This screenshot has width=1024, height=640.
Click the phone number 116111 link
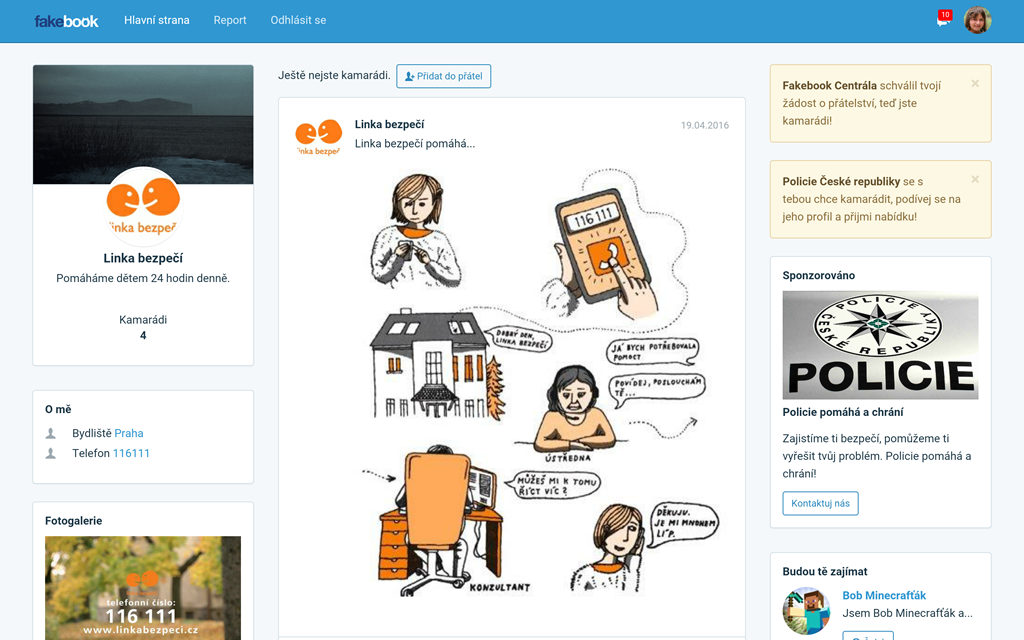point(131,453)
